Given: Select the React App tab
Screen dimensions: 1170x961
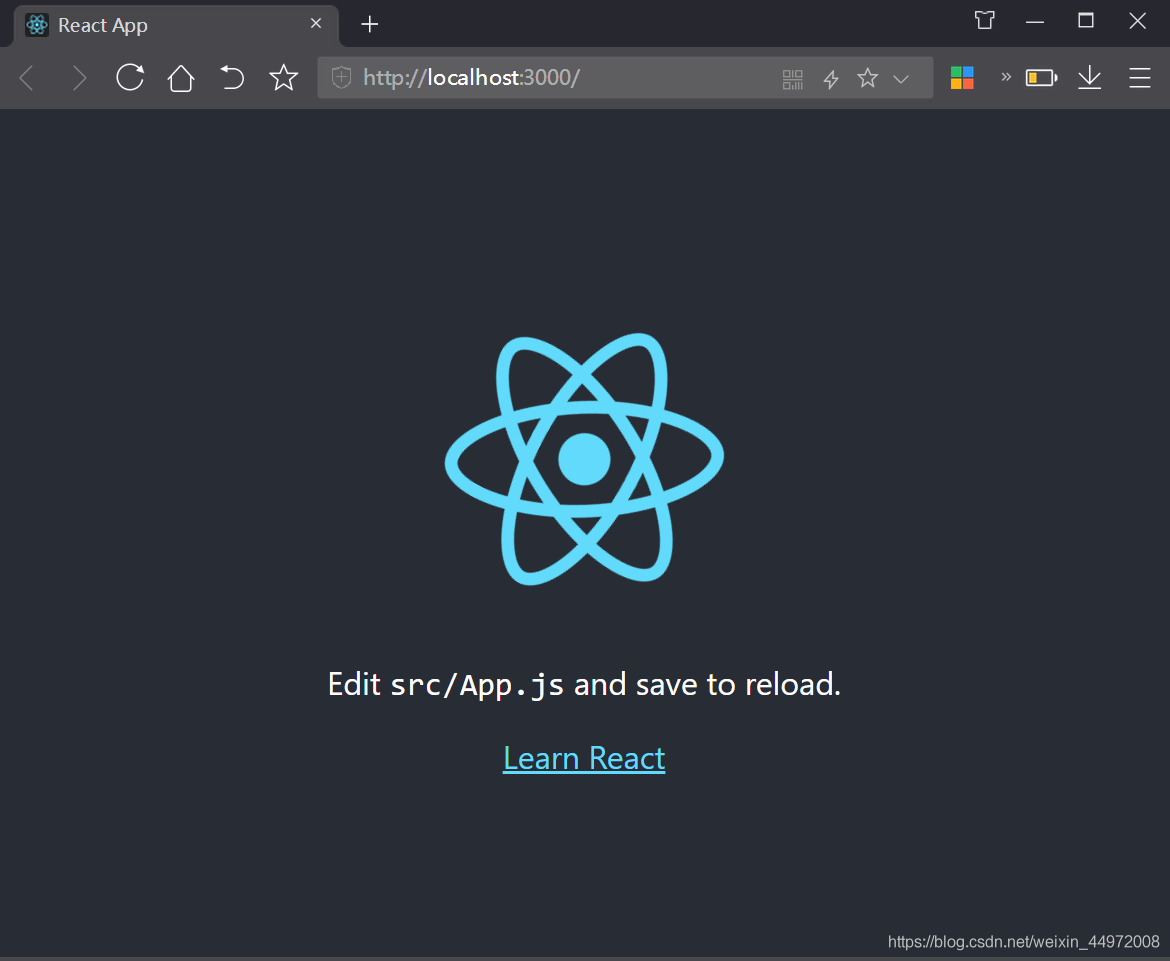Looking at the screenshot, I should [176, 25].
